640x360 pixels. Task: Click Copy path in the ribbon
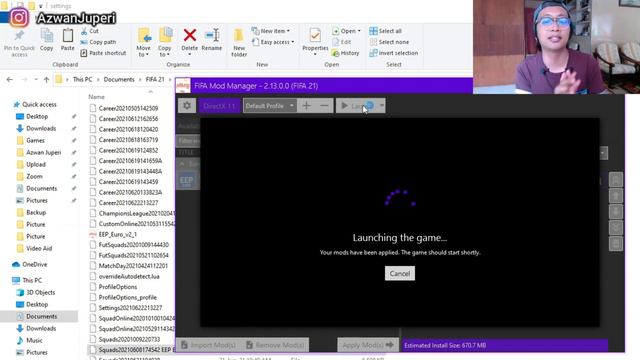98,42
